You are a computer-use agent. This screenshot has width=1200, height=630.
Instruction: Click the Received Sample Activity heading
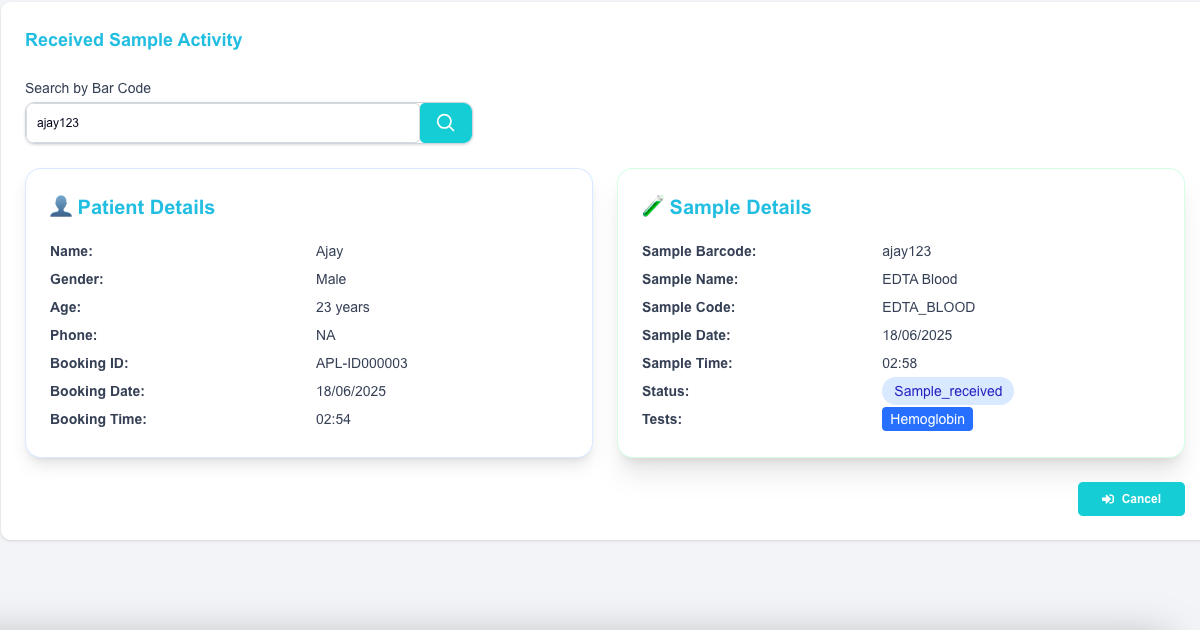pyautogui.click(x=133, y=40)
